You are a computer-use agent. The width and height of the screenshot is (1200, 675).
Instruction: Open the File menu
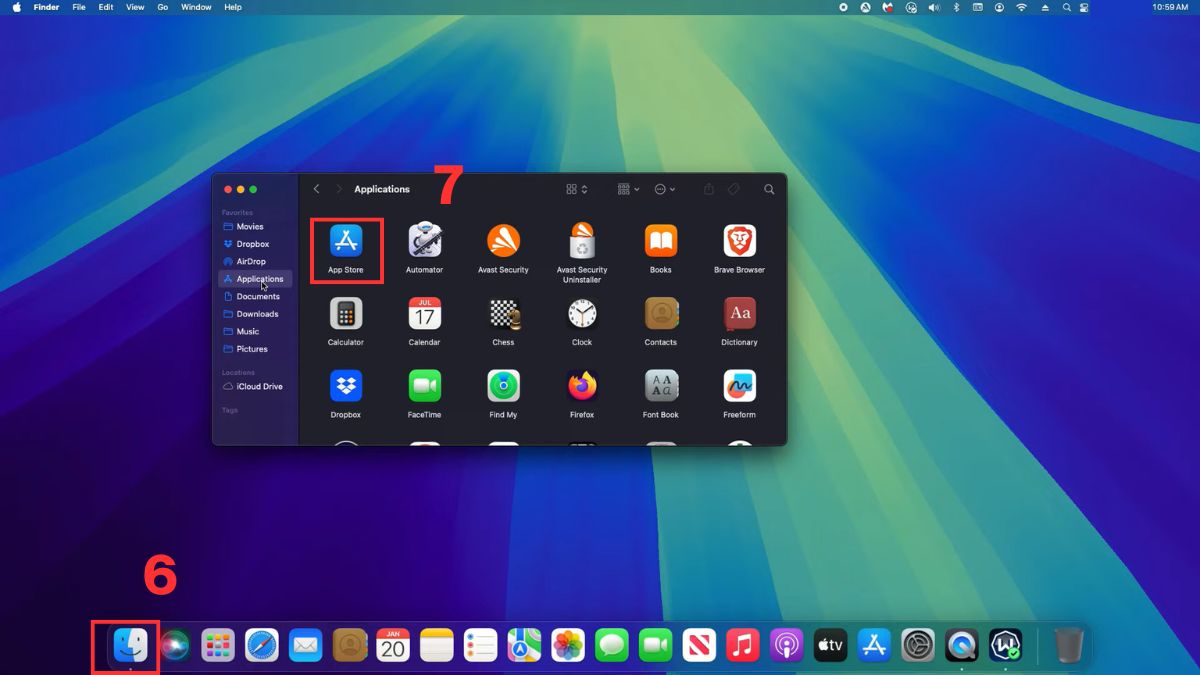point(79,7)
